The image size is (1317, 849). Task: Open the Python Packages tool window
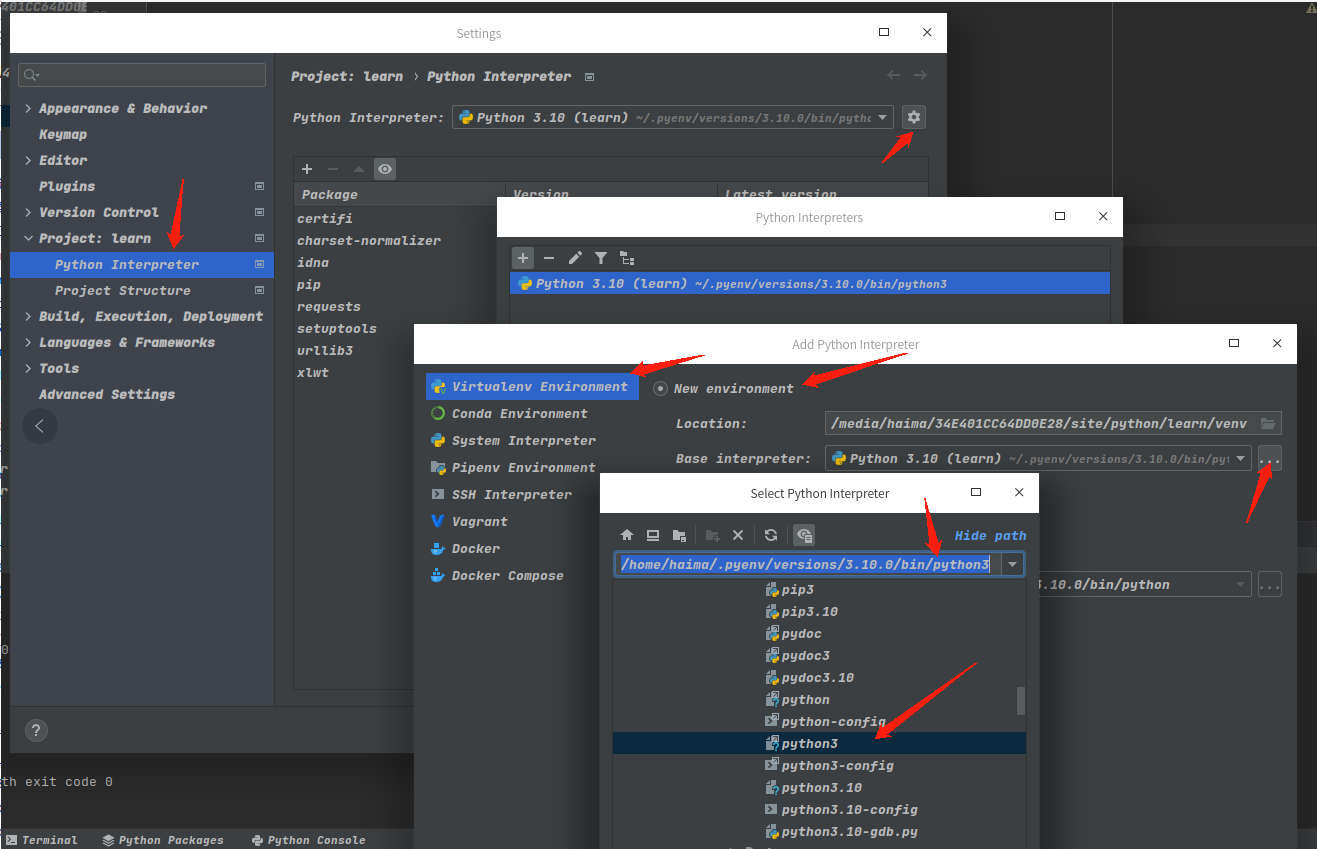tap(163, 840)
